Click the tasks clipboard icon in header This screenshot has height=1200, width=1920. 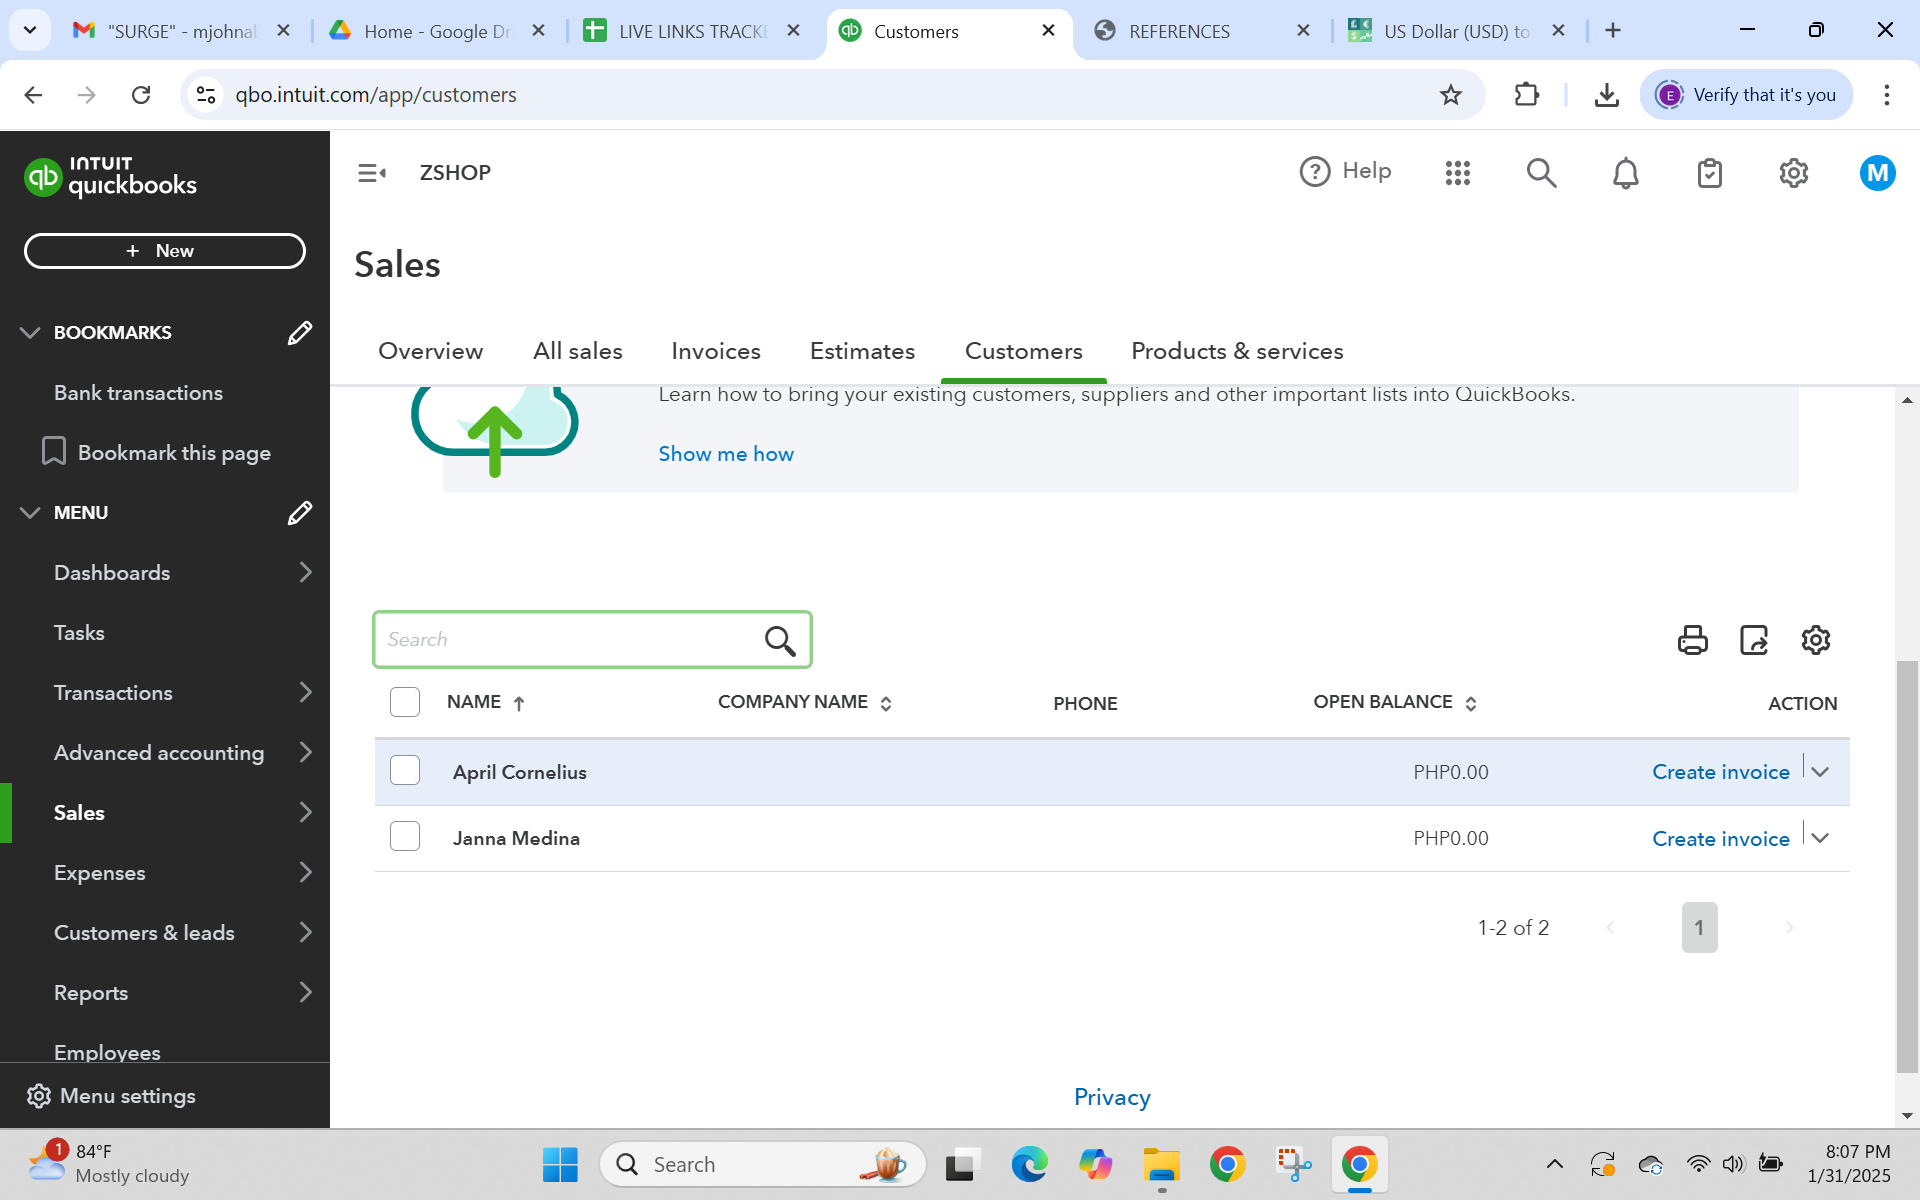click(x=1709, y=173)
